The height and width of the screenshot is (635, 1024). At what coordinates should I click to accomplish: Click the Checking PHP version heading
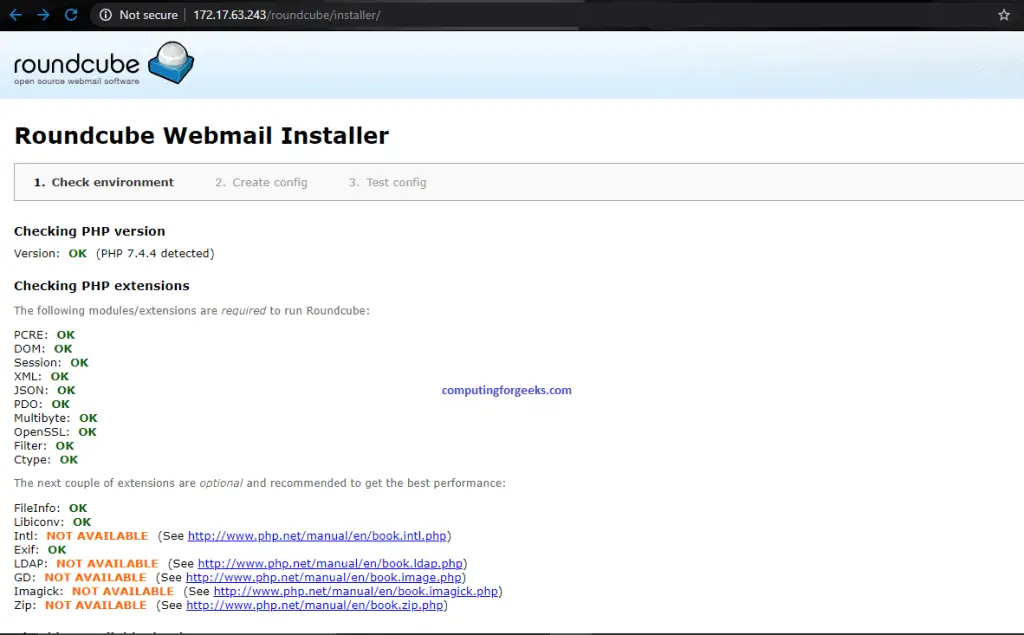[89, 231]
